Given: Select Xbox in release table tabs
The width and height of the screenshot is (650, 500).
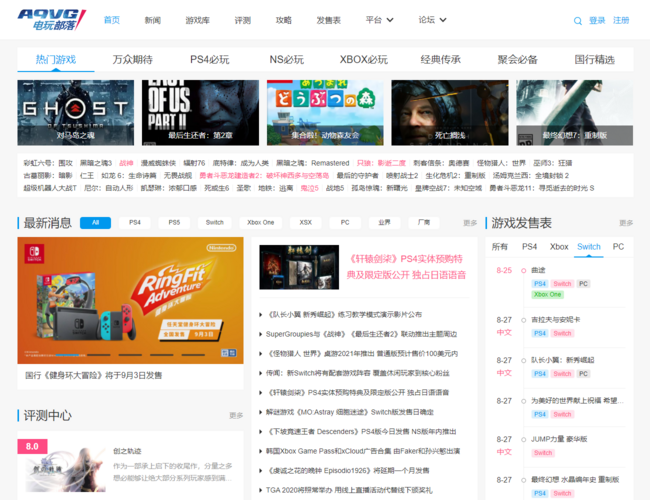Looking at the screenshot, I should 559,247.
